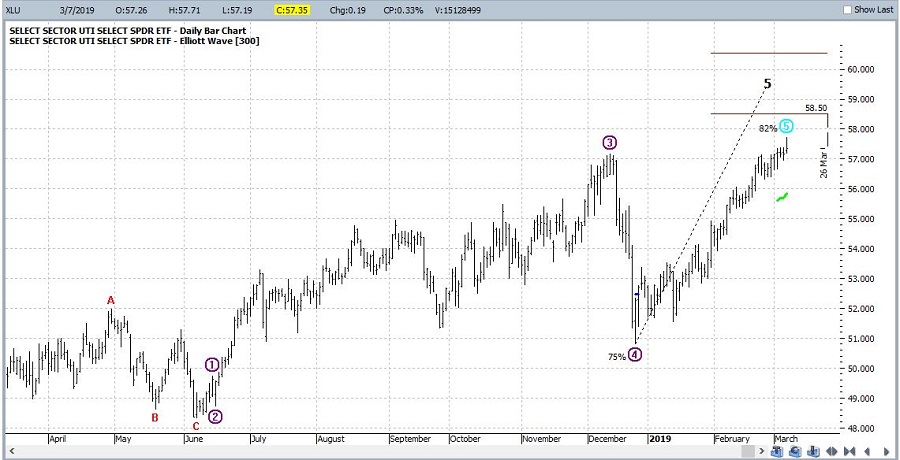The width and height of the screenshot is (900, 460).
Task: Click the expand bar spacing diamond-arrows icon
Action: pos(832,452)
